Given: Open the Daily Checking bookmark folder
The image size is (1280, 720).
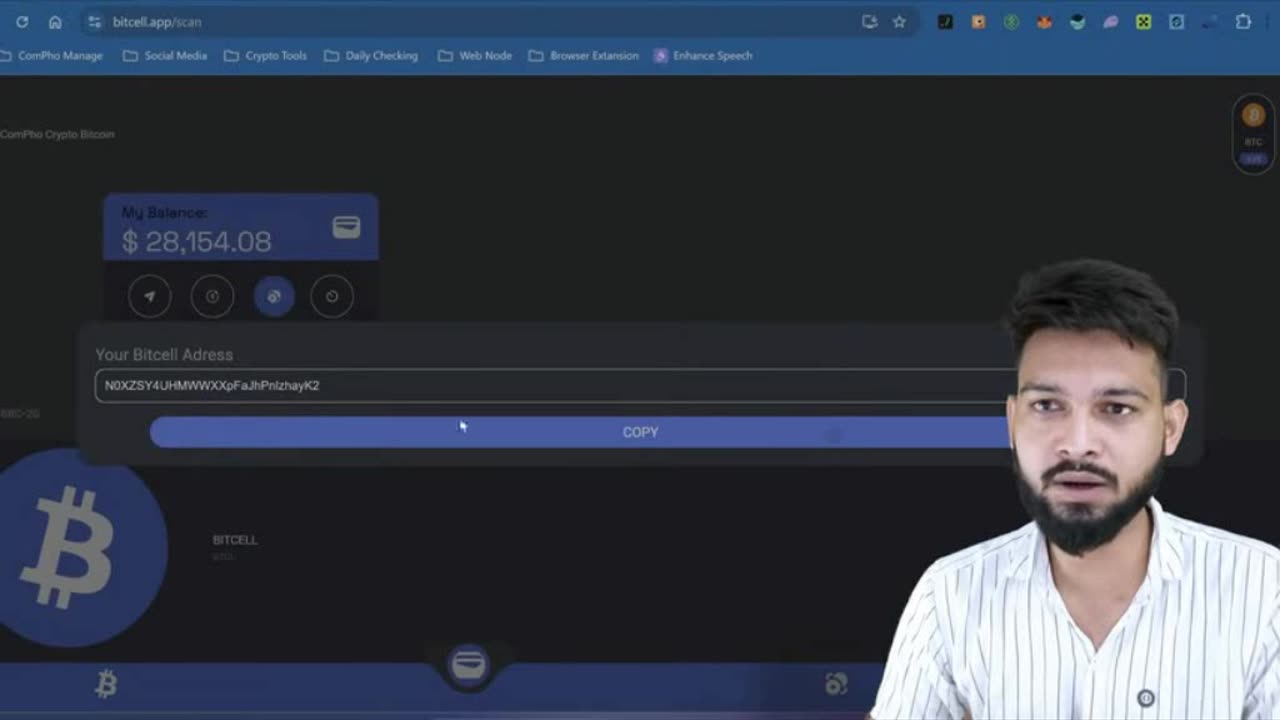Looking at the screenshot, I should pyautogui.click(x=371, y=56).
